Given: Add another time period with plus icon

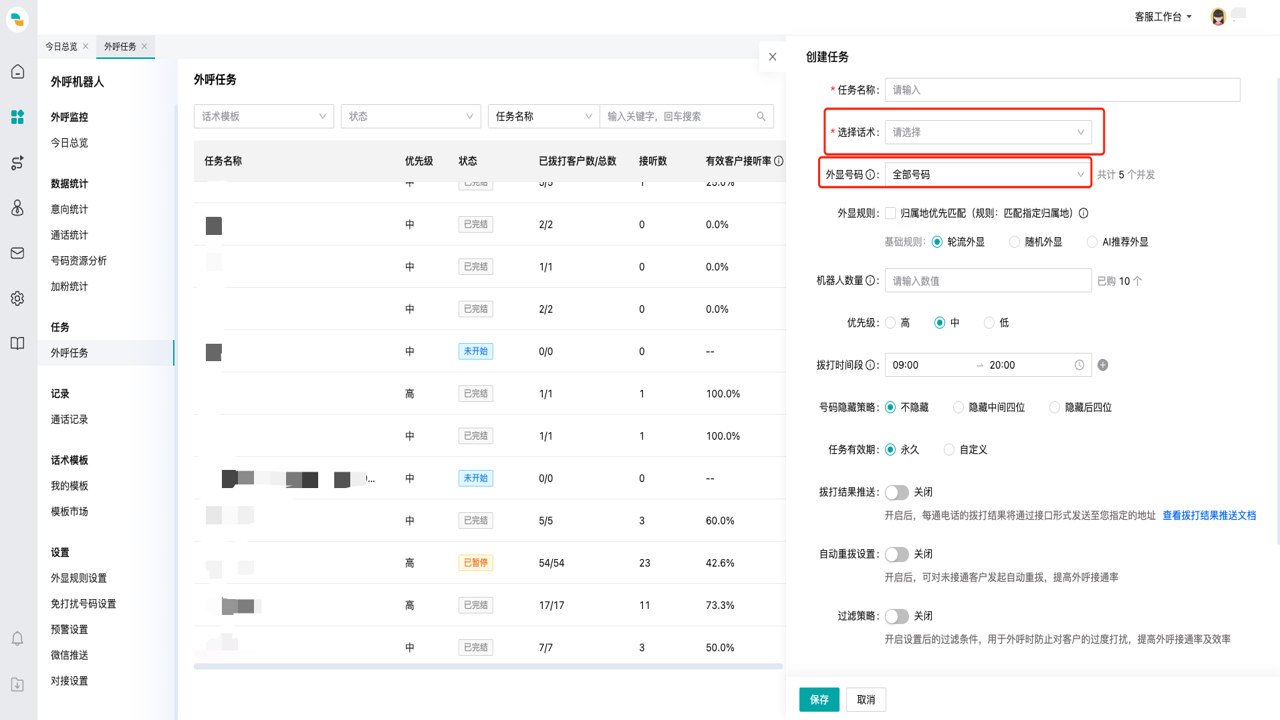Looking at the screenshot, I should 1103,365.
